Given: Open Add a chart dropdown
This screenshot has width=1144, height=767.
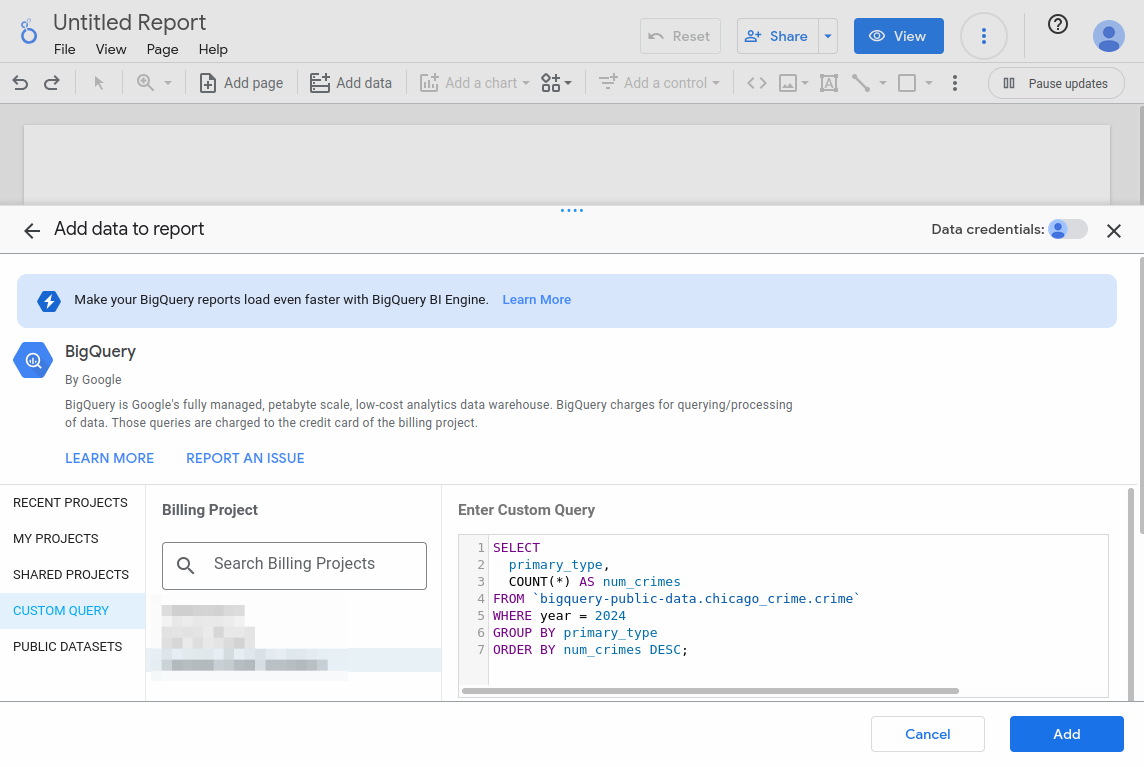Looking at the screenshot, I should [x=474, y=83].
